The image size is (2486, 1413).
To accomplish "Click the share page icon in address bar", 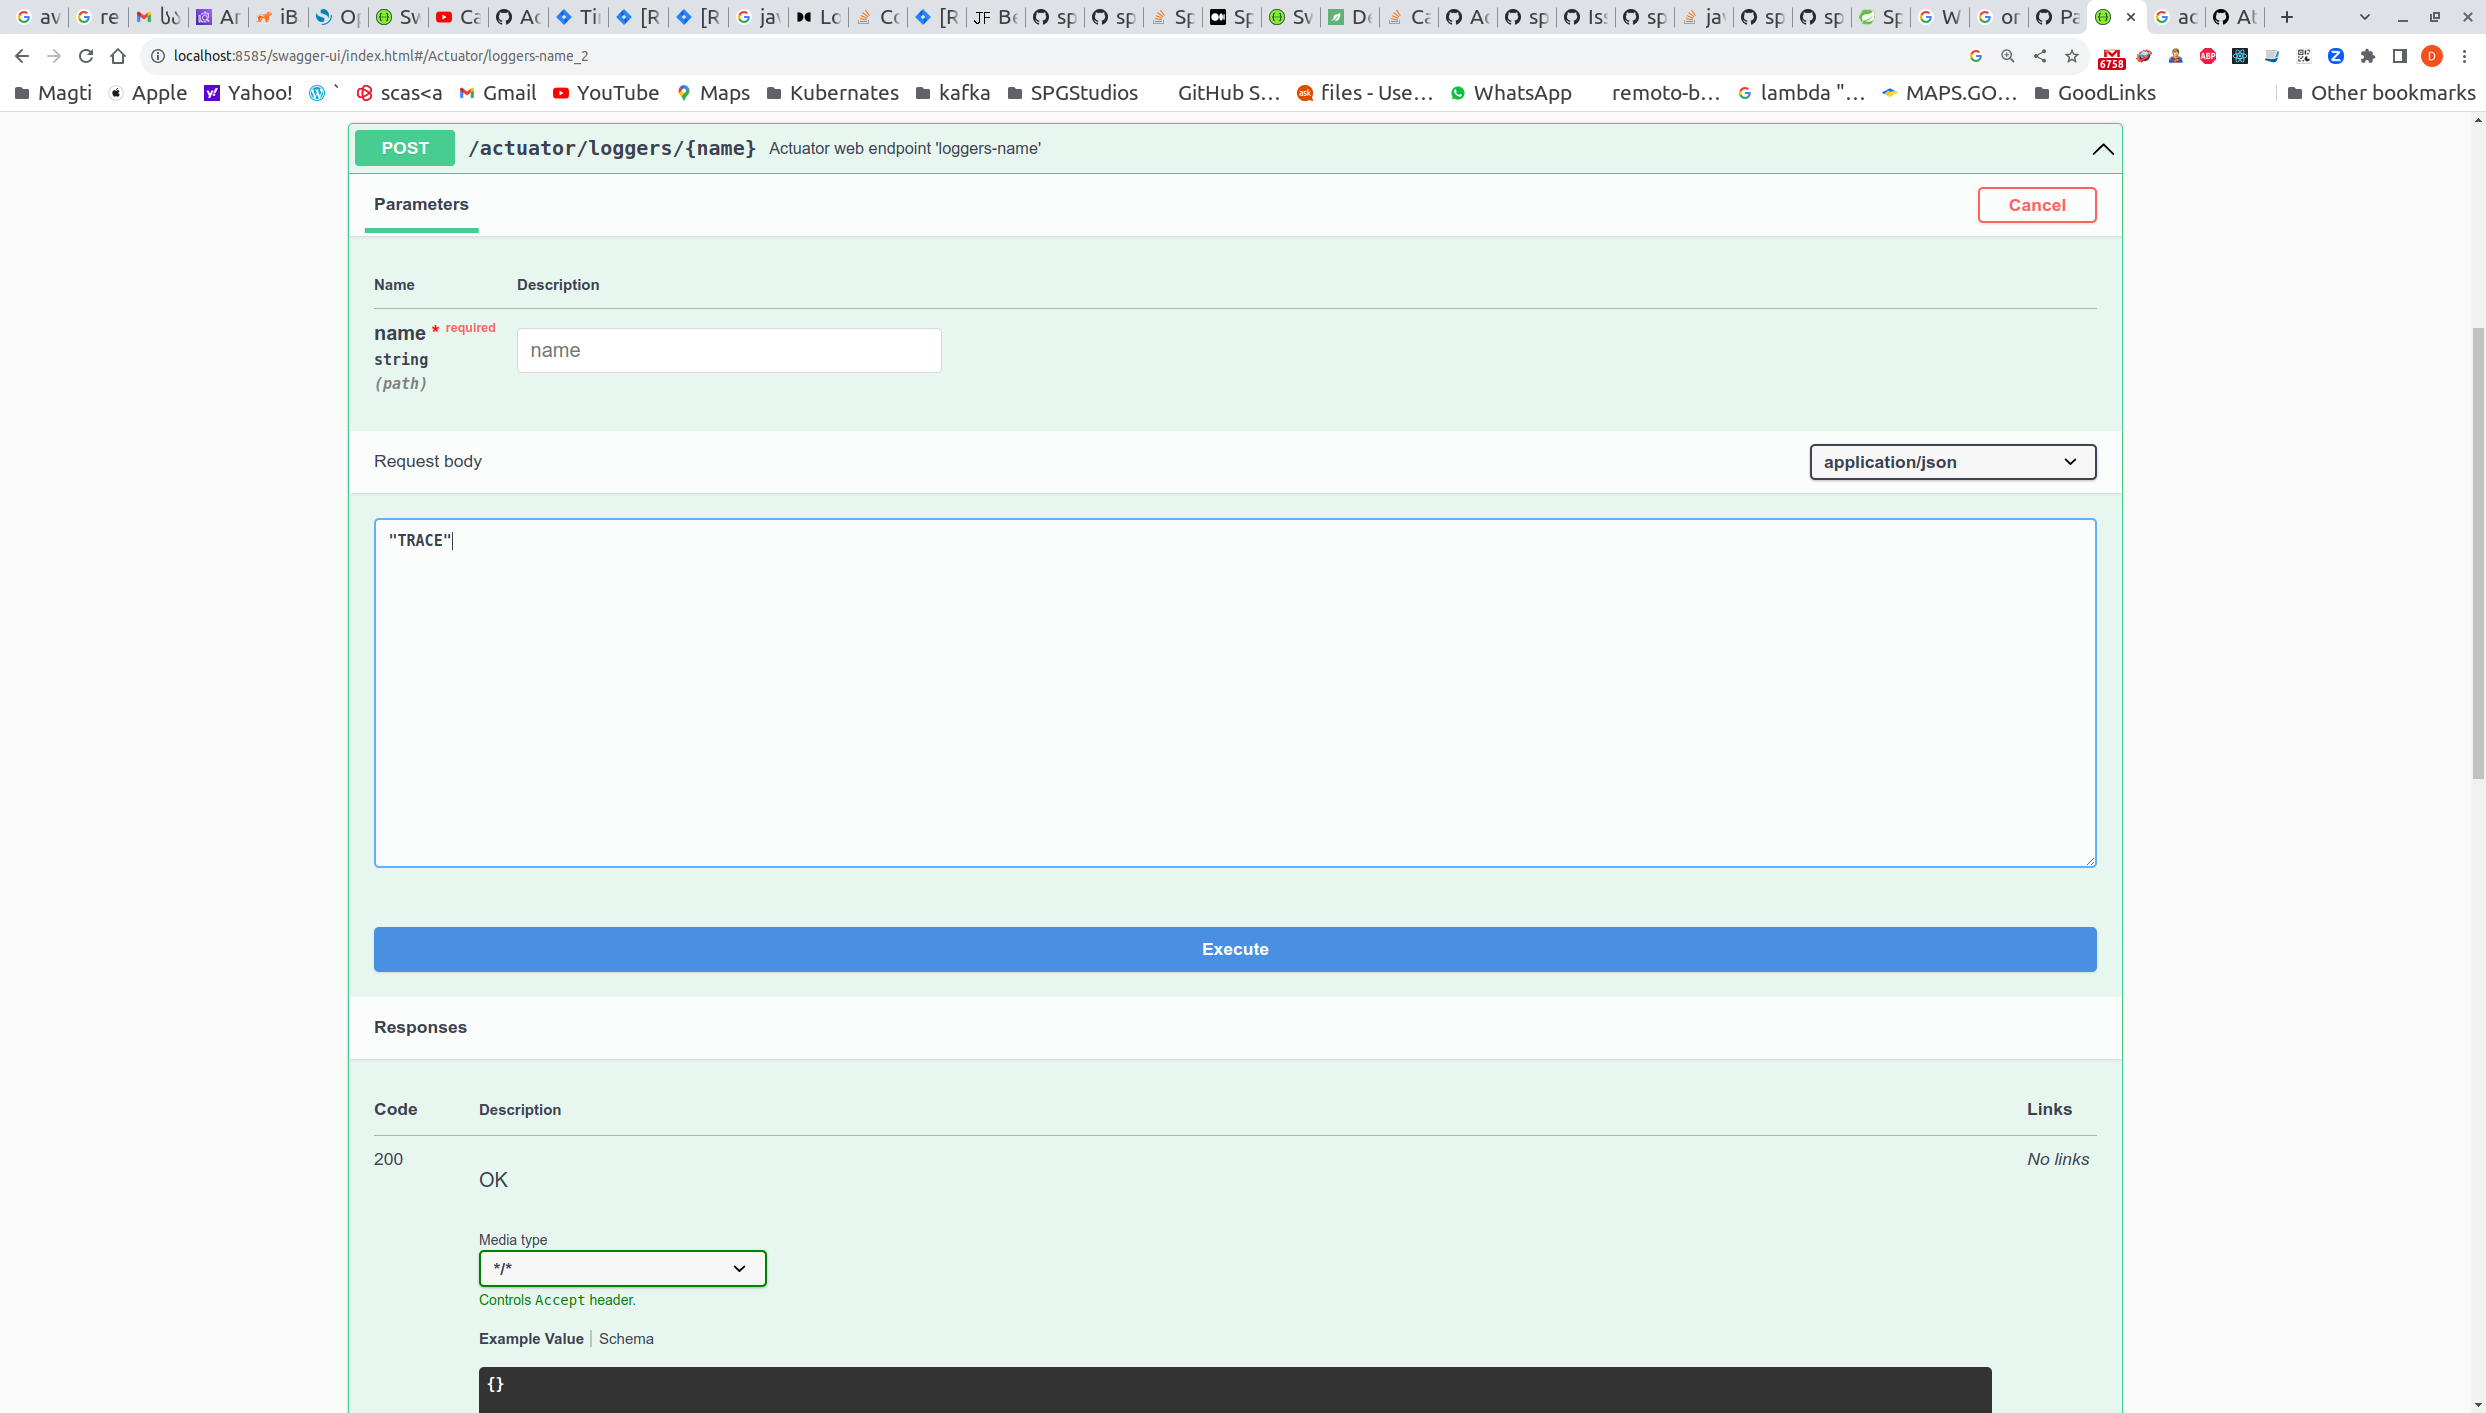I will coord(2039,56).
